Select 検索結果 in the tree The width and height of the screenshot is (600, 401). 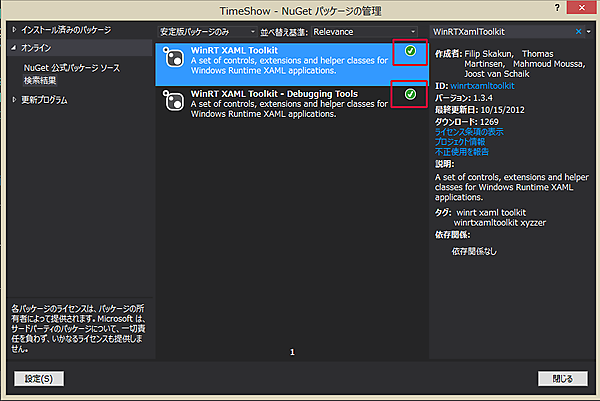(40, 80)
